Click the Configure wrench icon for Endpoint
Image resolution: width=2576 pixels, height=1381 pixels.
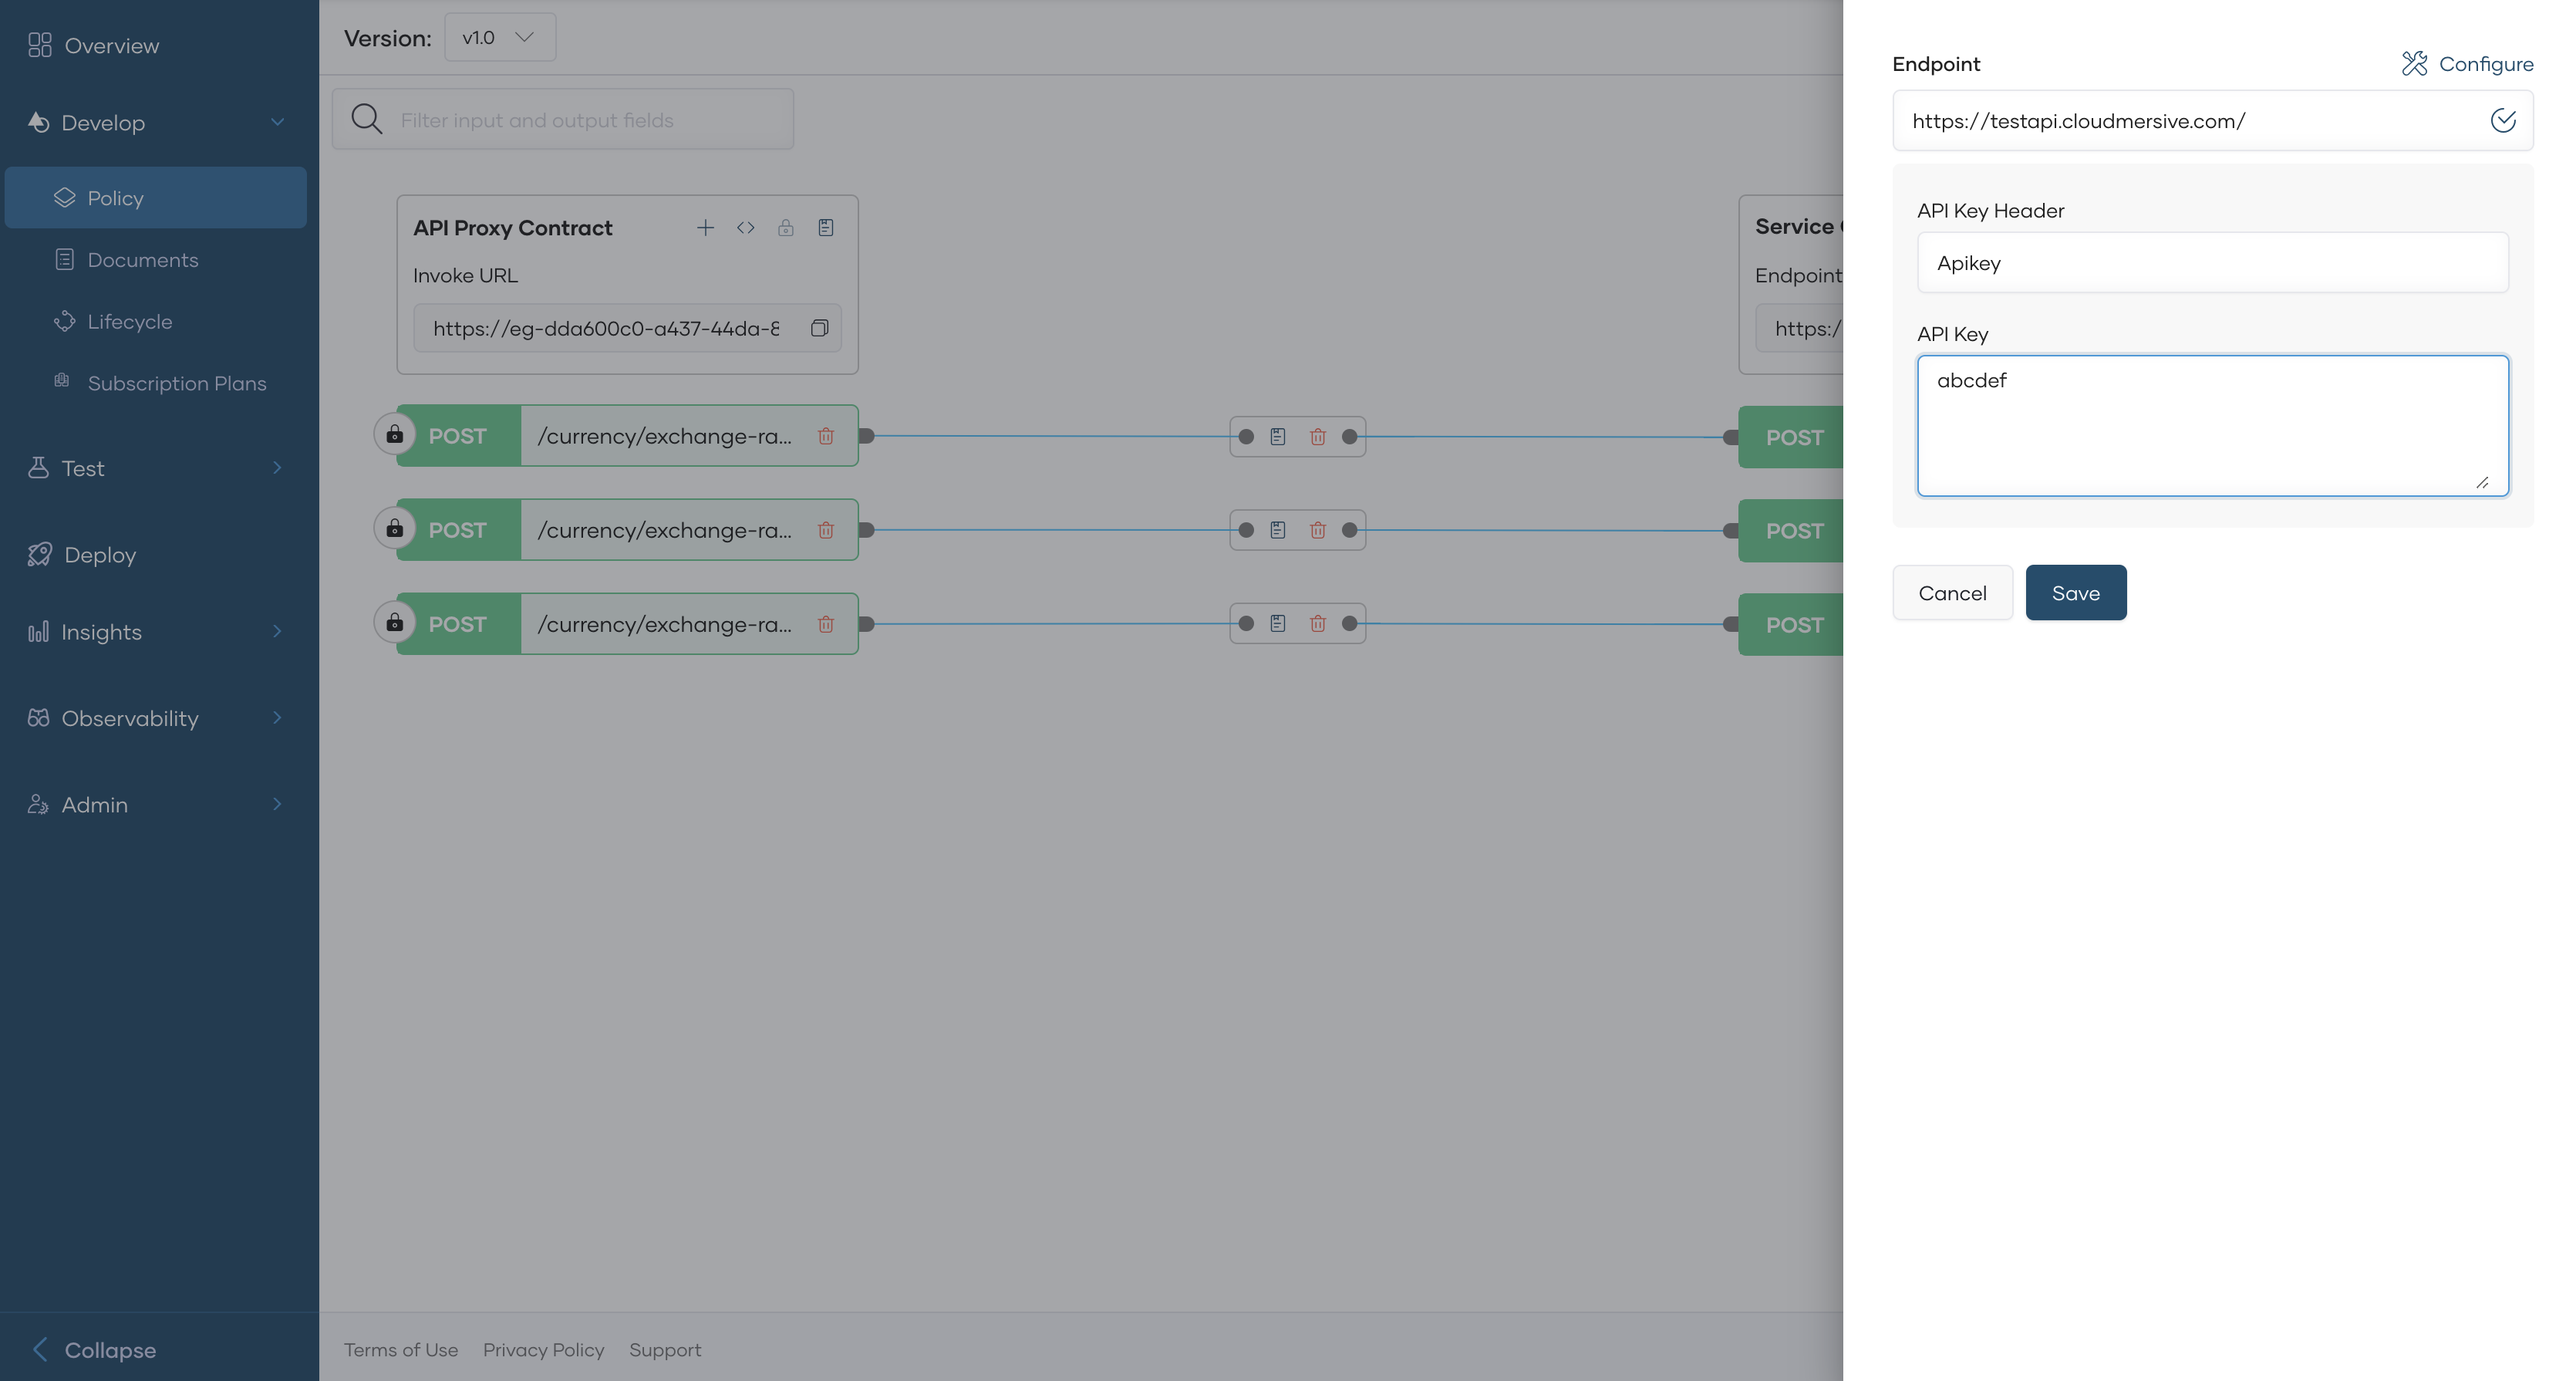pos(2414,63)
